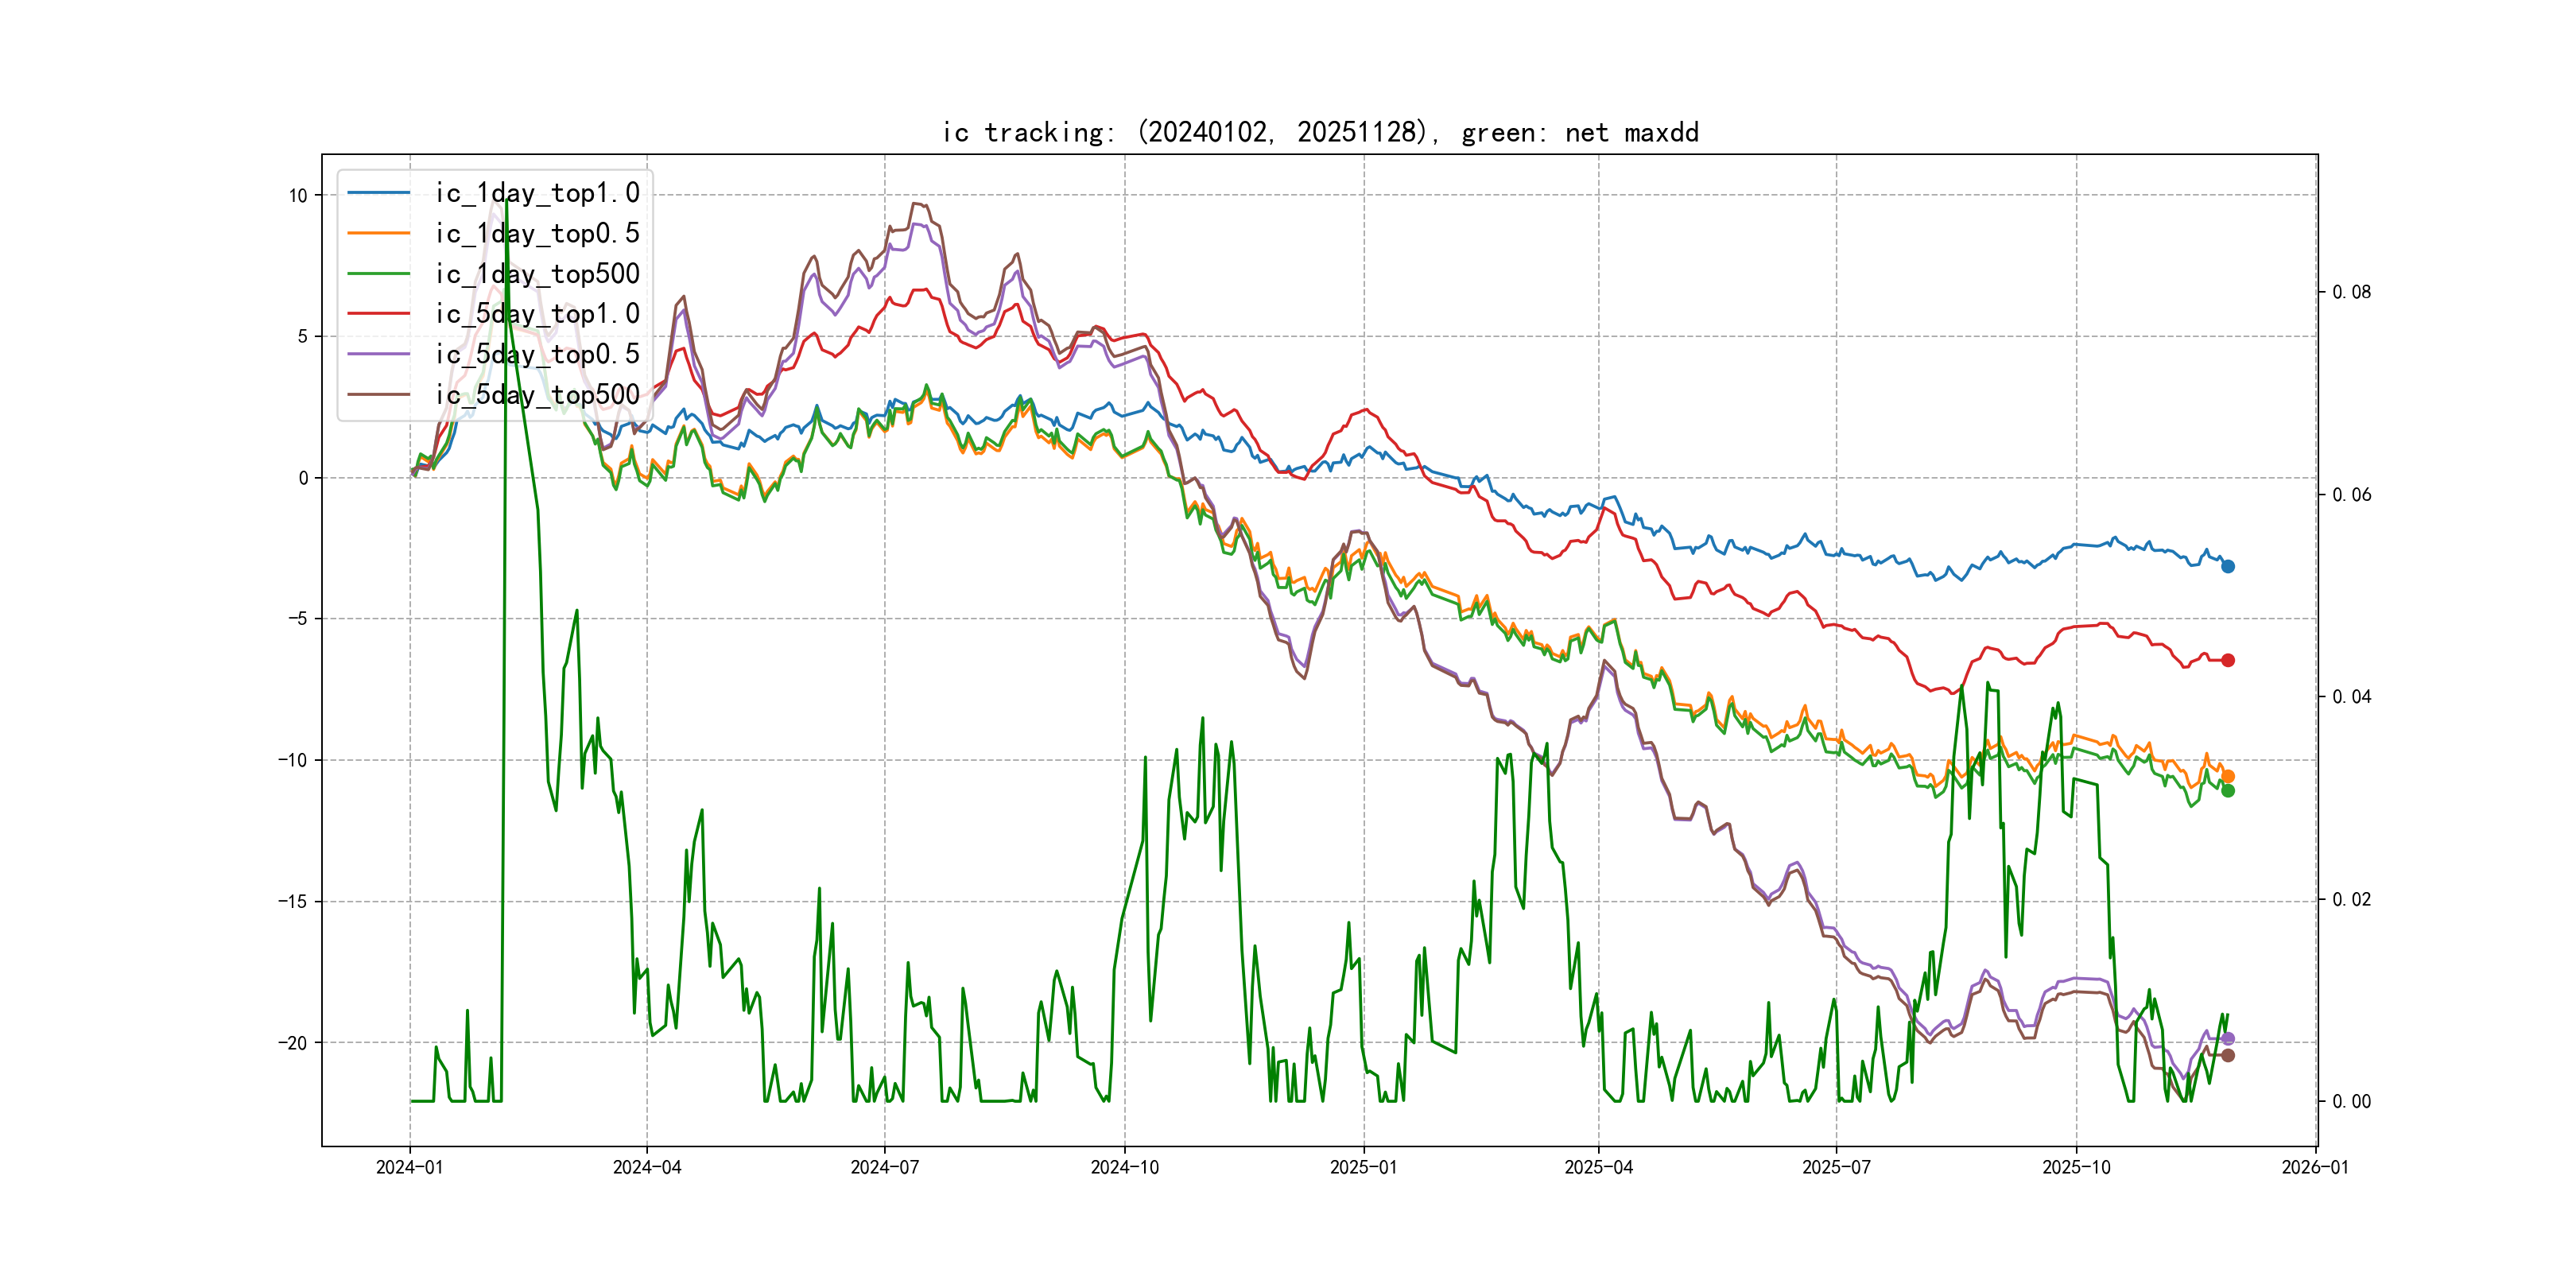
Task: Click the 2026-01 x-axis tick label
Action: (2315, 1167)
